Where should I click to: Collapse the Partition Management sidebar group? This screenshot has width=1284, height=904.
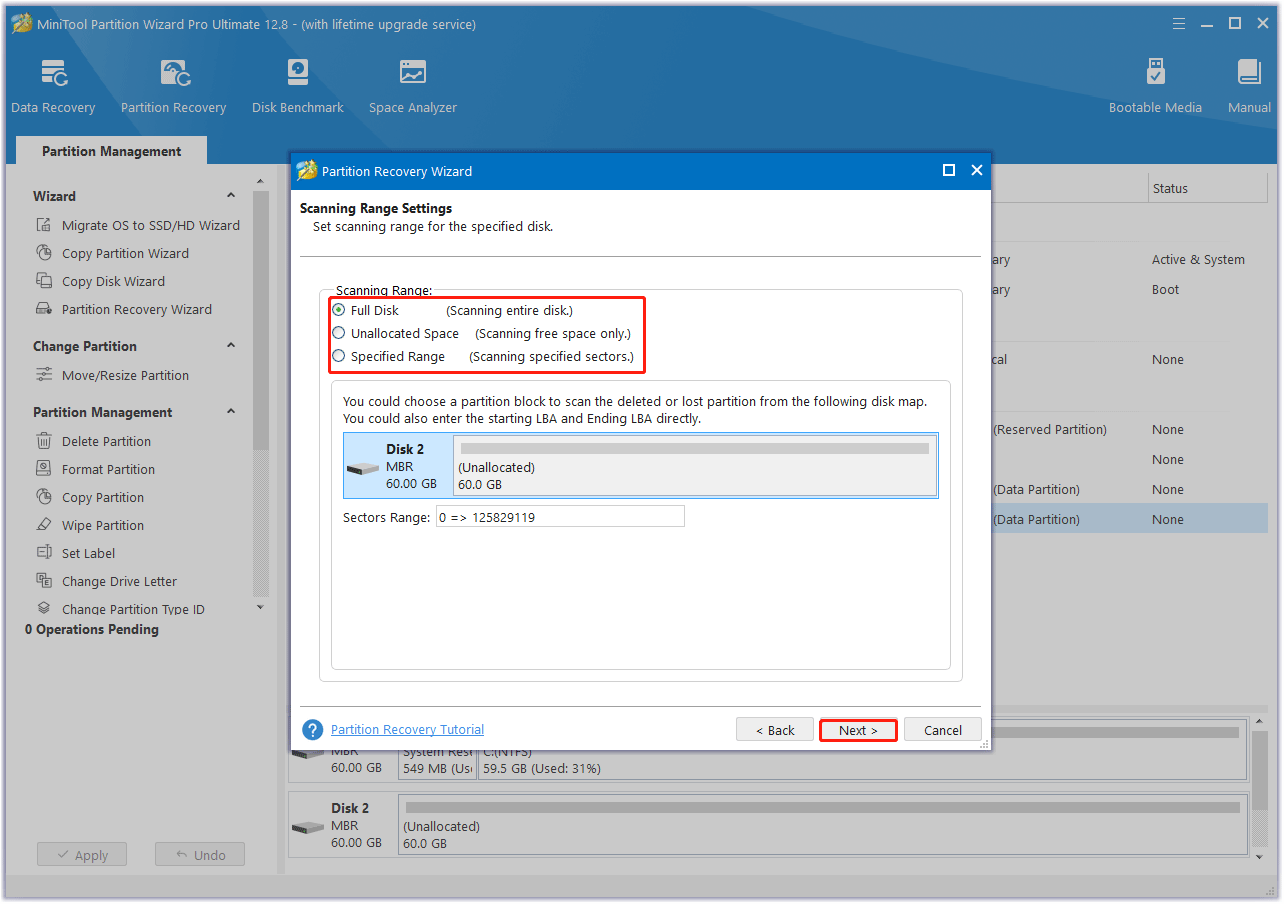pyautogui.click(x=231, y=412)
